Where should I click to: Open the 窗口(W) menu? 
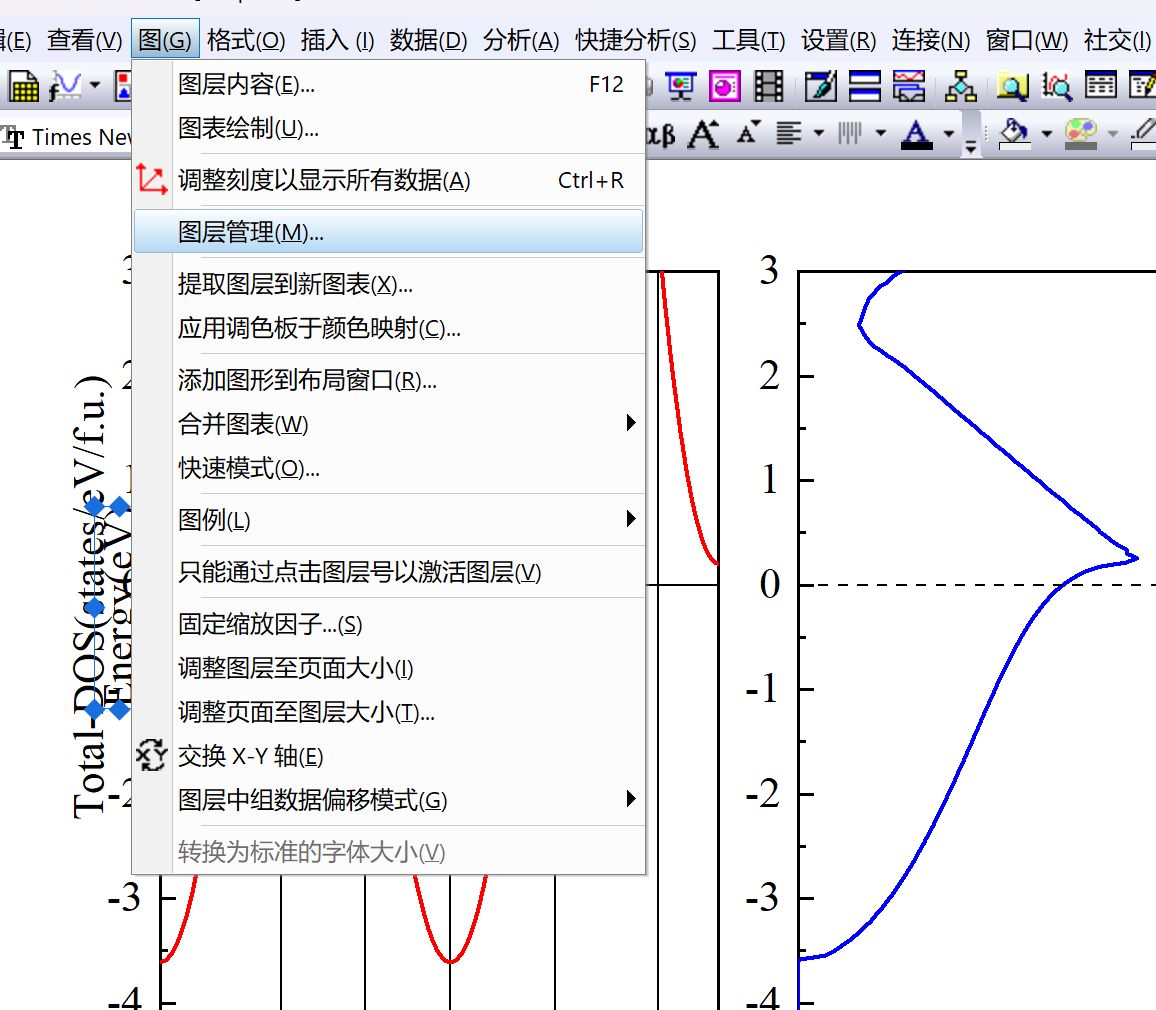coord(1026,39)
